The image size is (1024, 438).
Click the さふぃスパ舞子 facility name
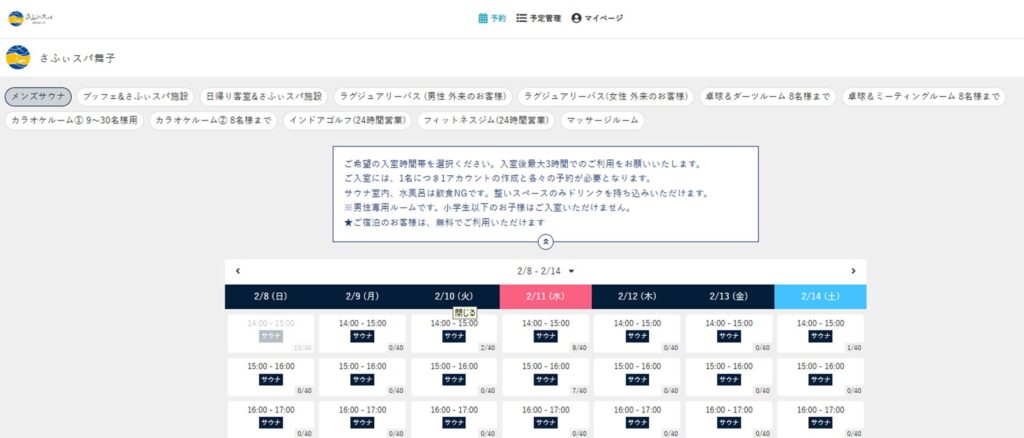[x=78, y=58]
